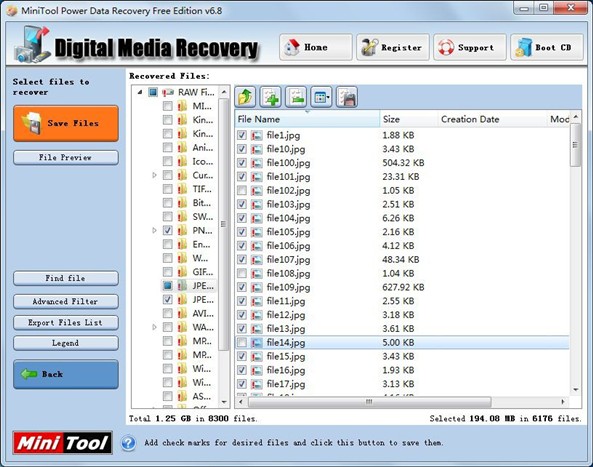Click the file list up scroll arrow

576,116
